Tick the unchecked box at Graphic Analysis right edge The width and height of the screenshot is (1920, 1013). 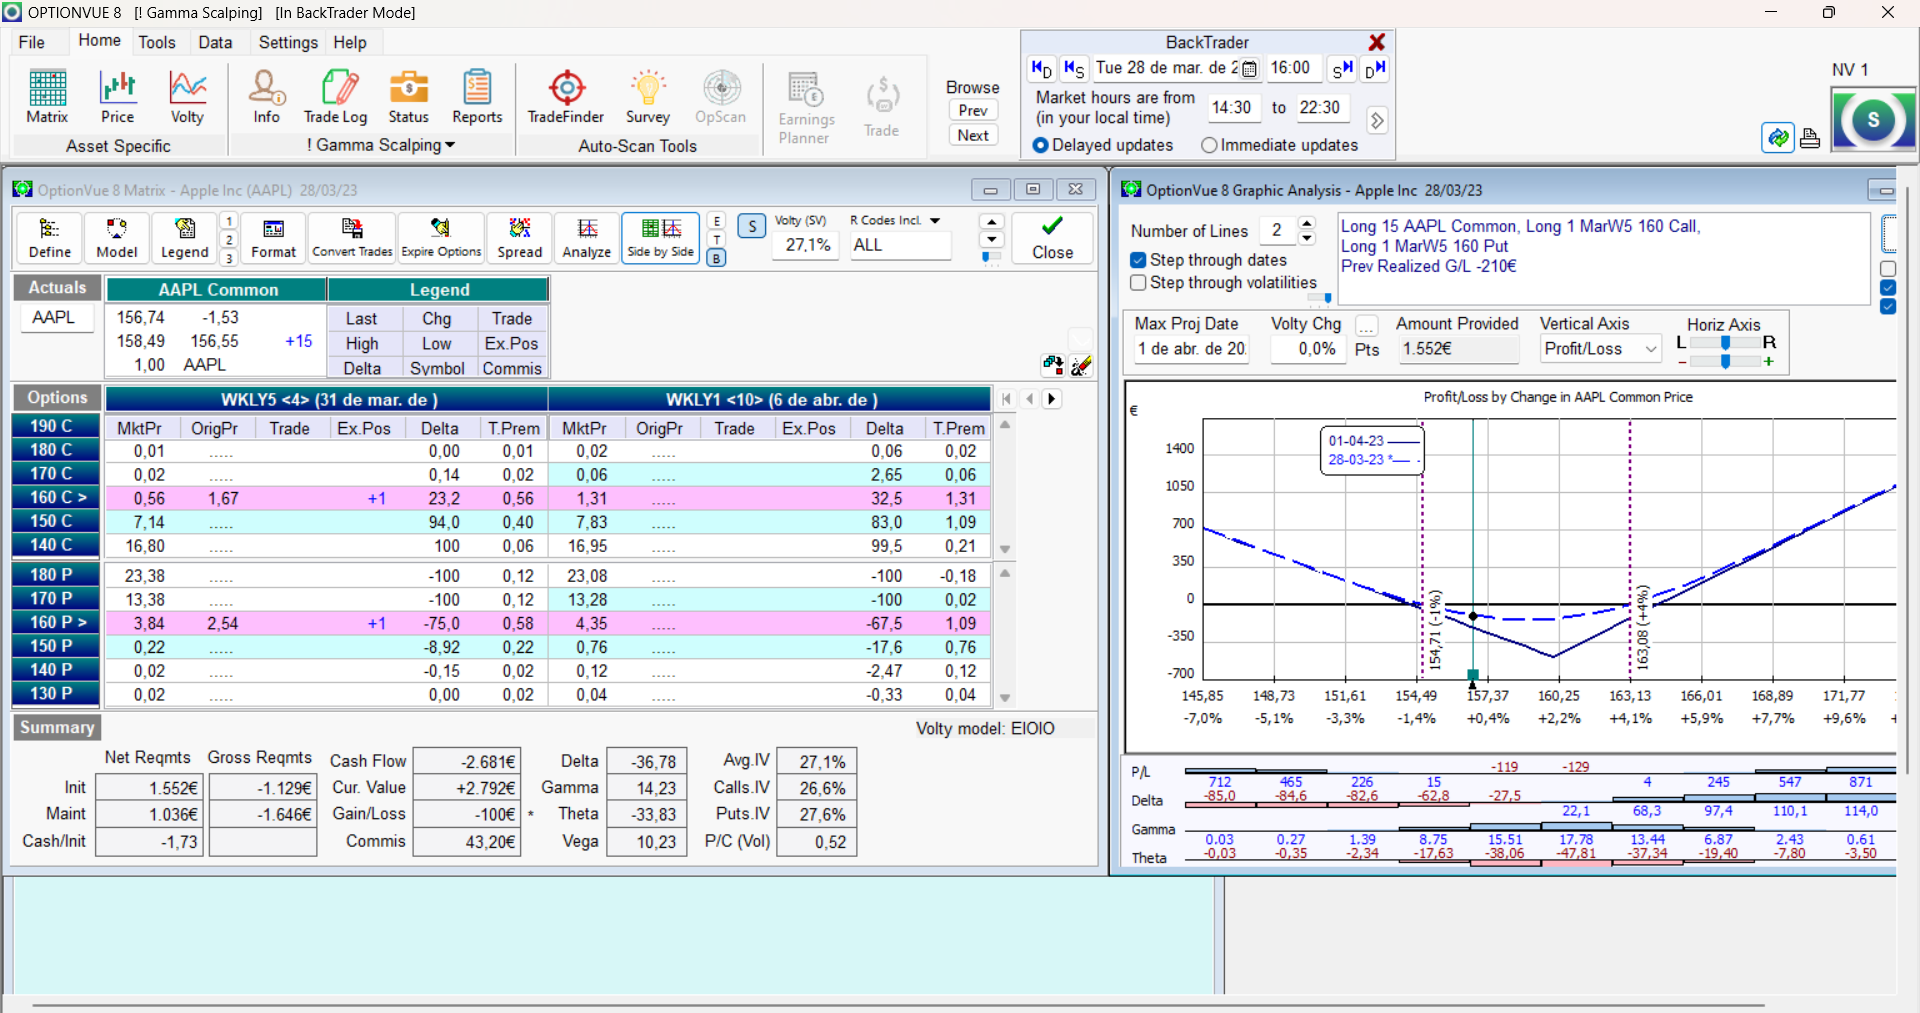[x=1888, y=269]
